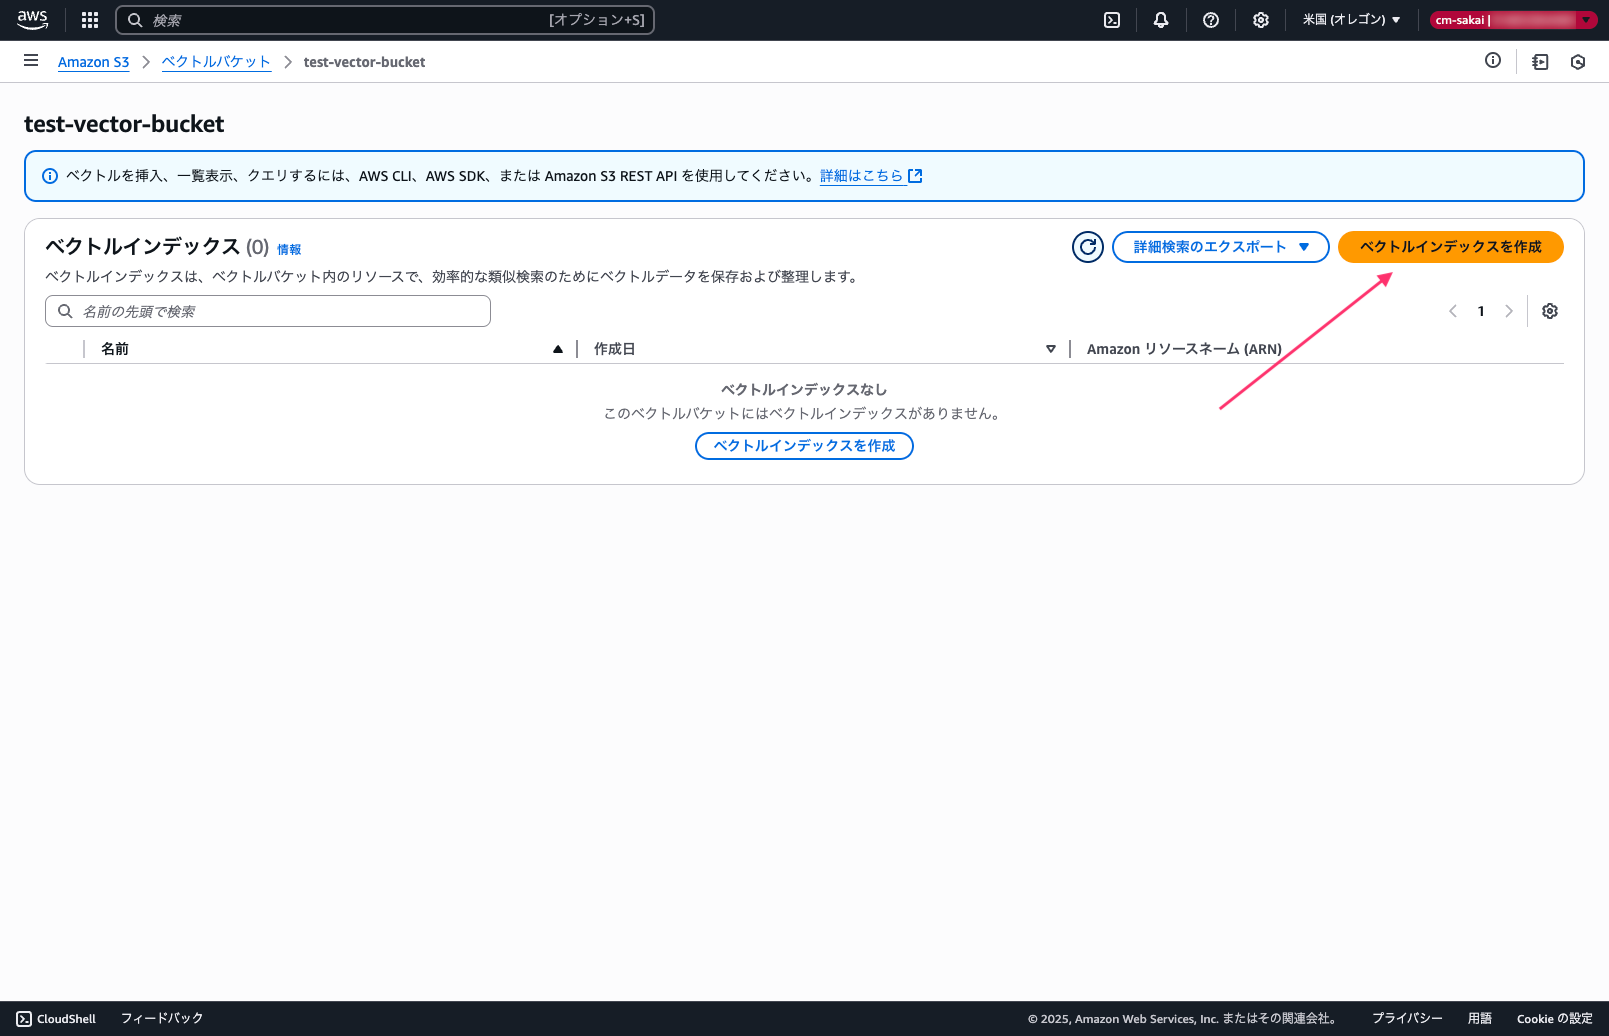Click the フィードバック footer link
This screenshot has height=1036, width=1609.
162,1019
